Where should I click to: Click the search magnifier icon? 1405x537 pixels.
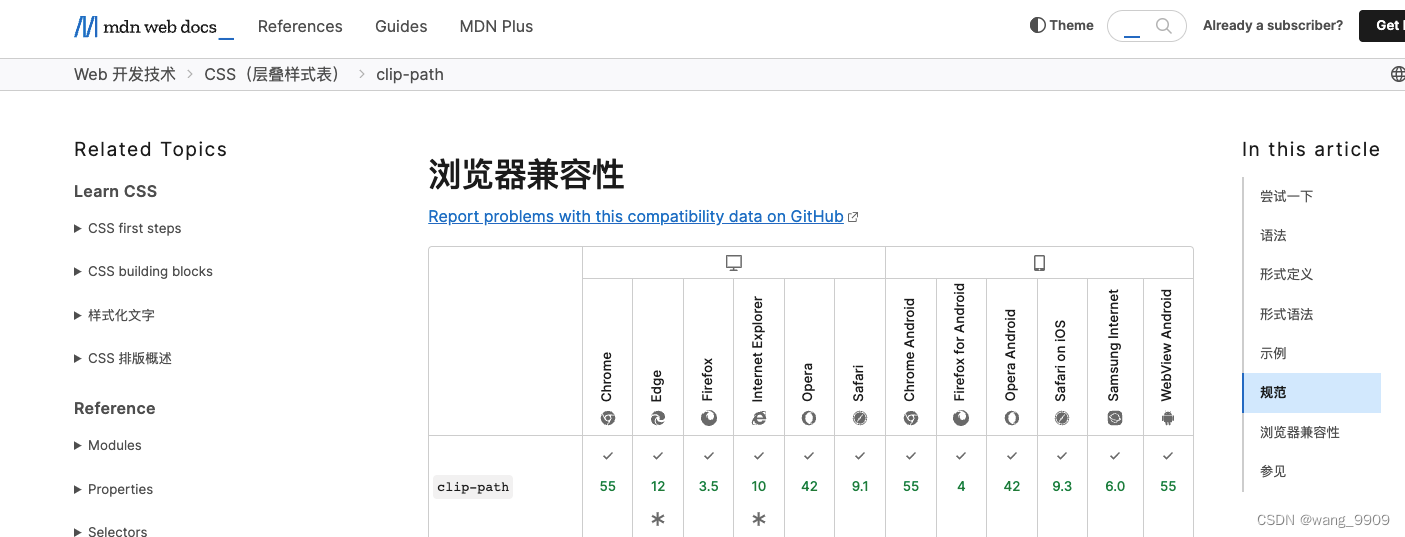1163,26
